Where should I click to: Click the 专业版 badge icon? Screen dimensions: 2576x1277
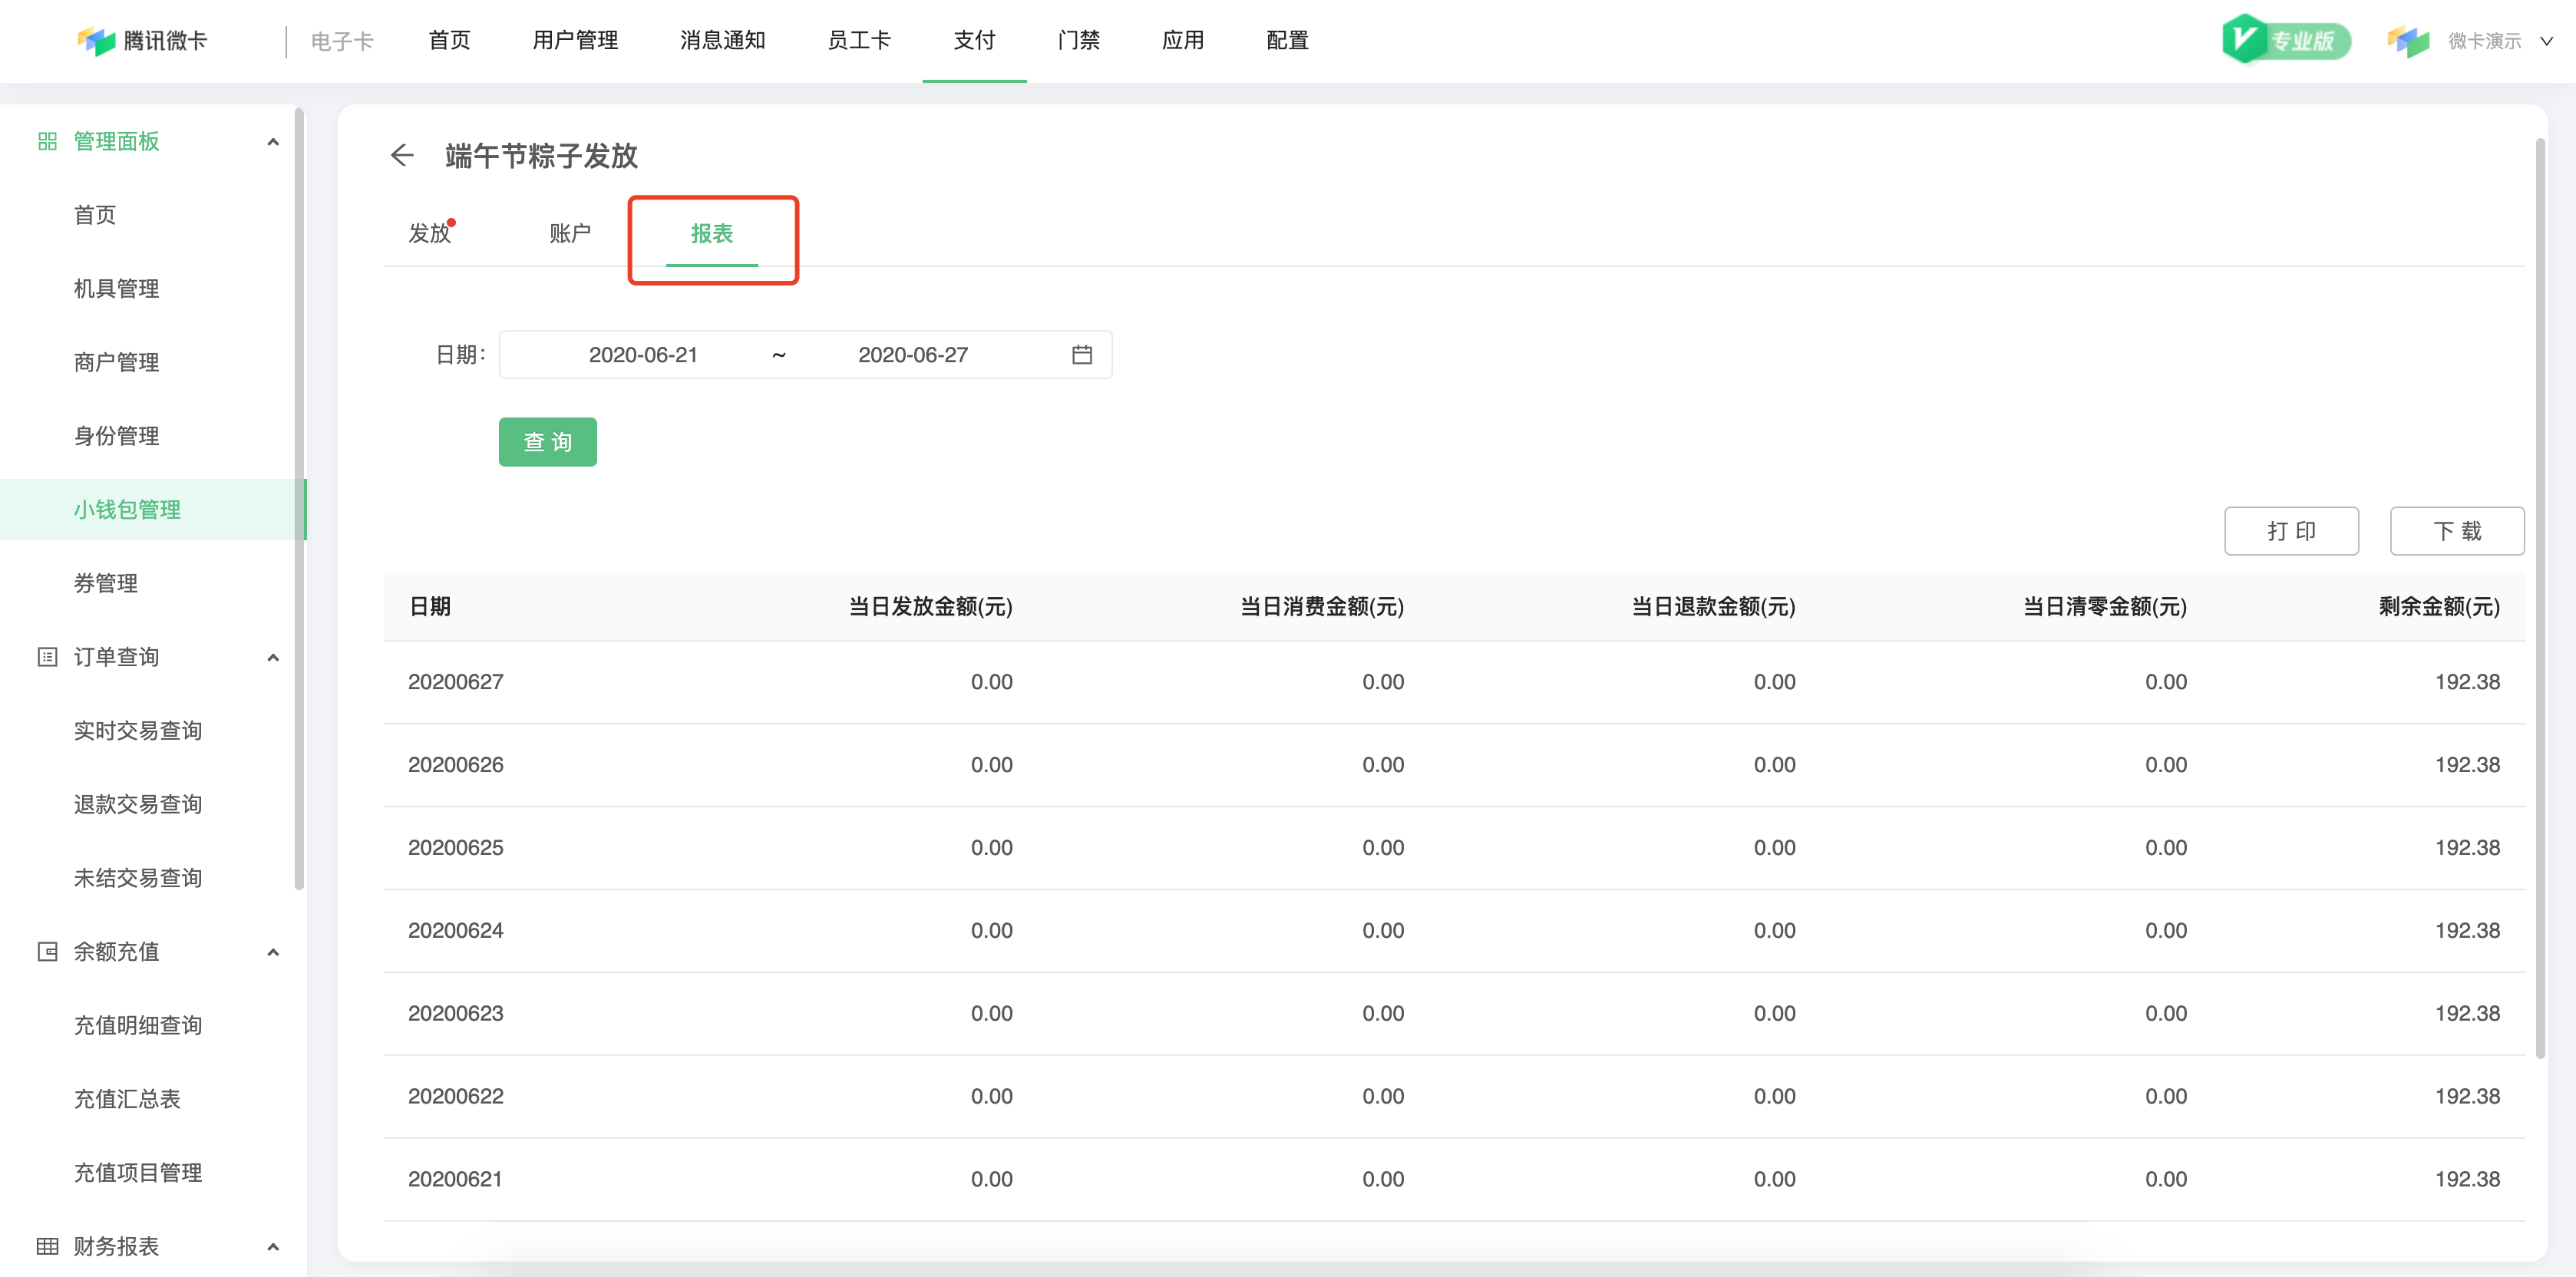[2285, 40]
